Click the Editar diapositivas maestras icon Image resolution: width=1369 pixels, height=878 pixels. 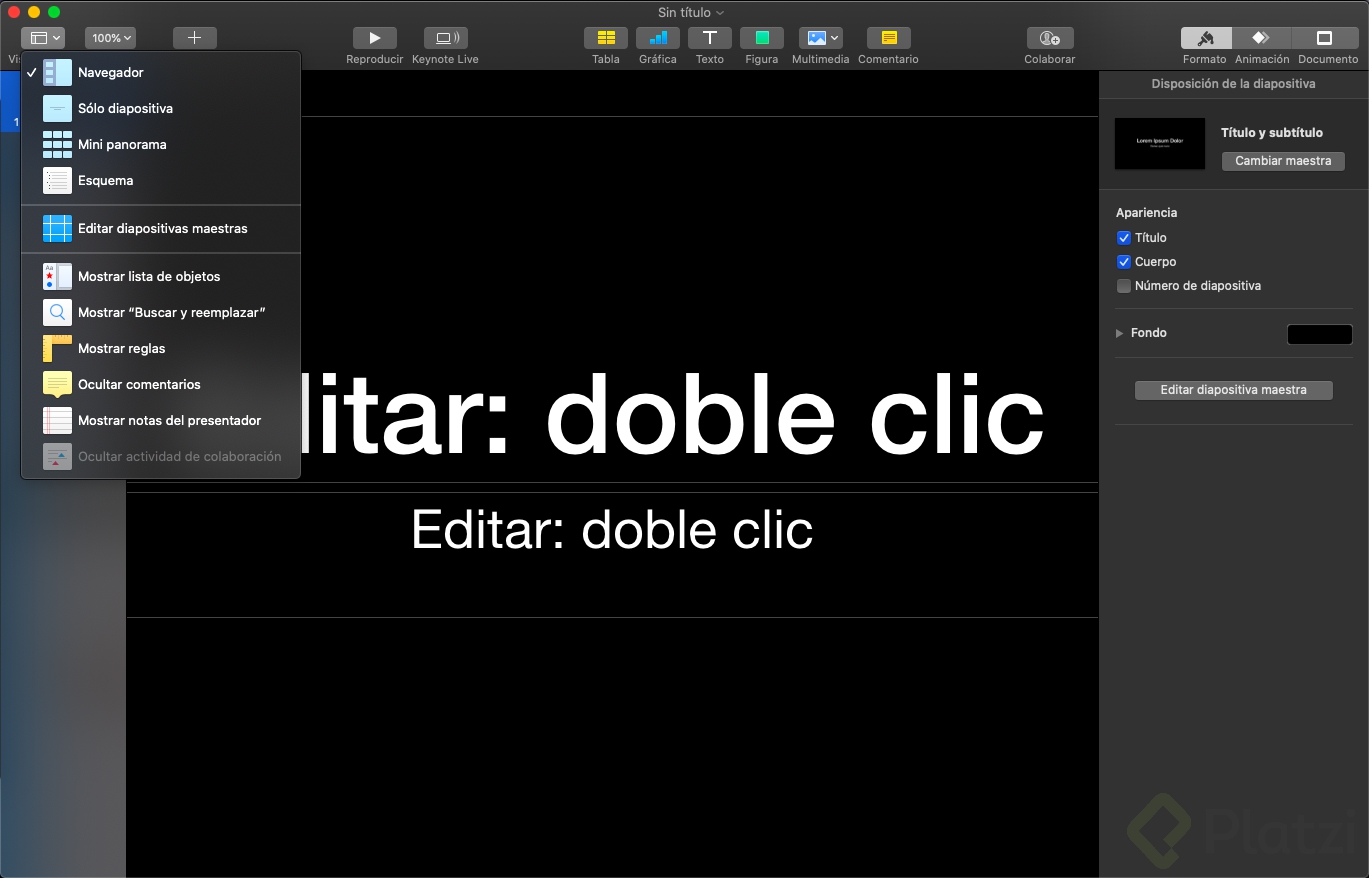tap(57, 229)
